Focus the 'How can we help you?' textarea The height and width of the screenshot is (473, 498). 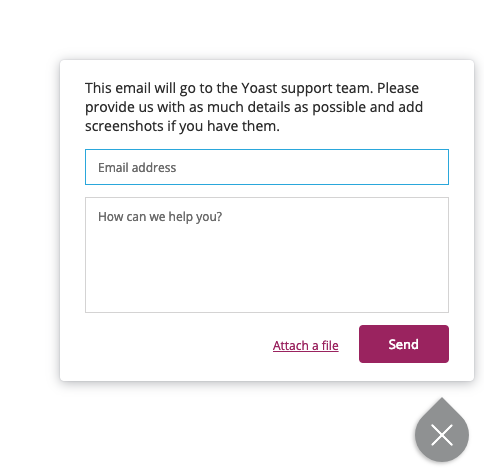[267, 255]
